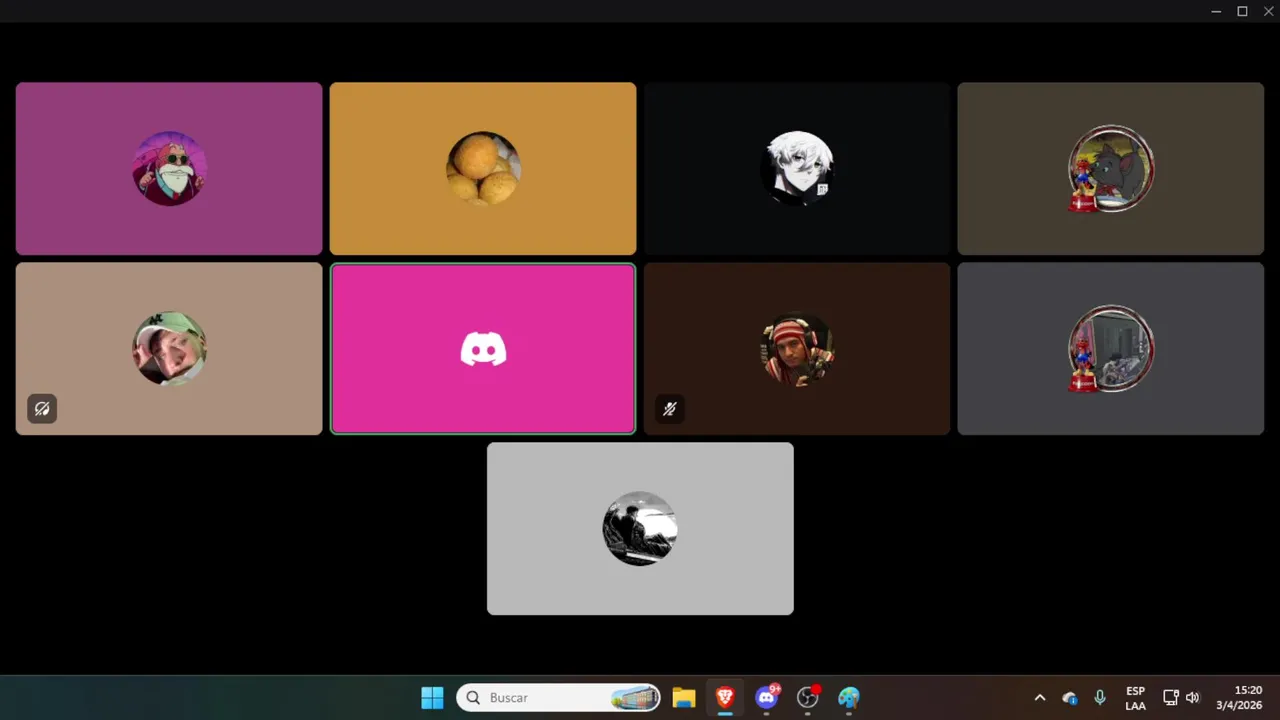The height and width of the screenshot is (720, 1280).
Task: Focus the white-haired anime avatar tile
Action: pyautogui.click(x=797, y=168)
